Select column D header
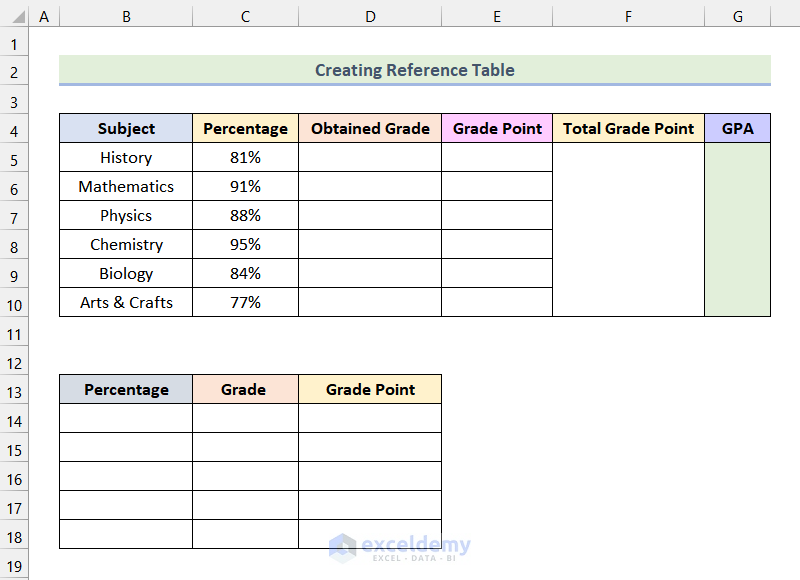This screenshot has height=580, width=800. click(370, 17)
